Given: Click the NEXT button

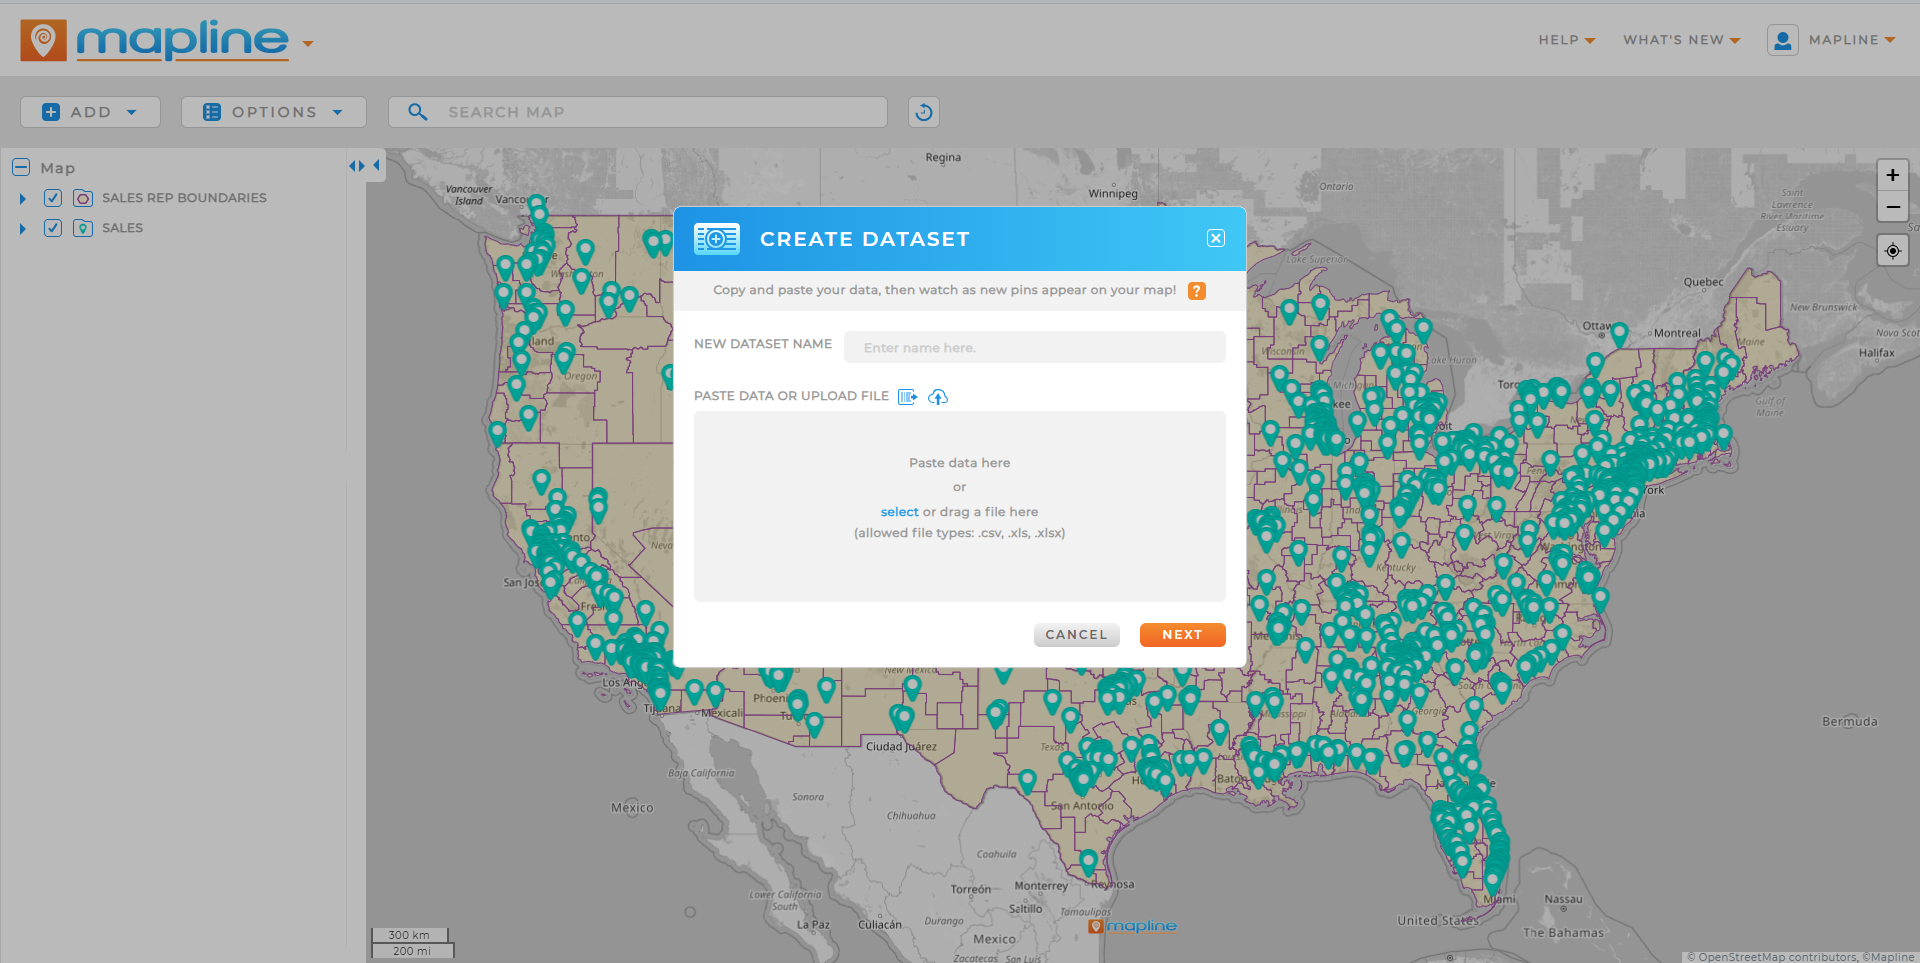Looking at the screenshot, I should (1182, 635).
